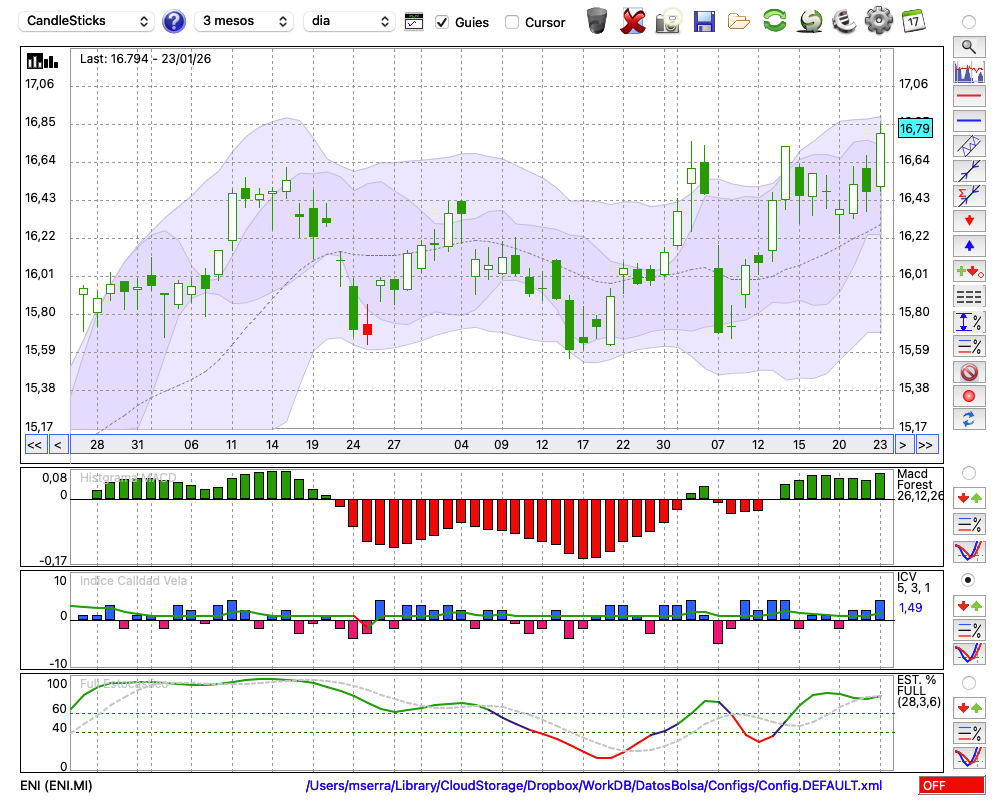Click the blue floppy disk save icon
This screenshot has height=800, width=1000.
[x=704, y=21]
